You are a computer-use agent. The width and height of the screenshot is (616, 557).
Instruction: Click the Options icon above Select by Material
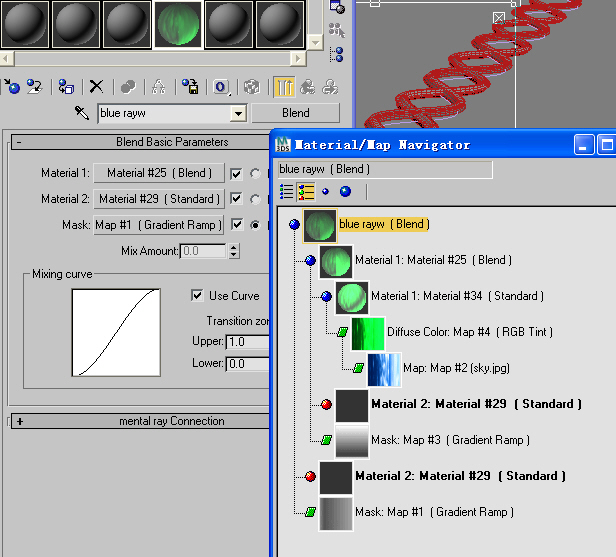pos(337,6)
